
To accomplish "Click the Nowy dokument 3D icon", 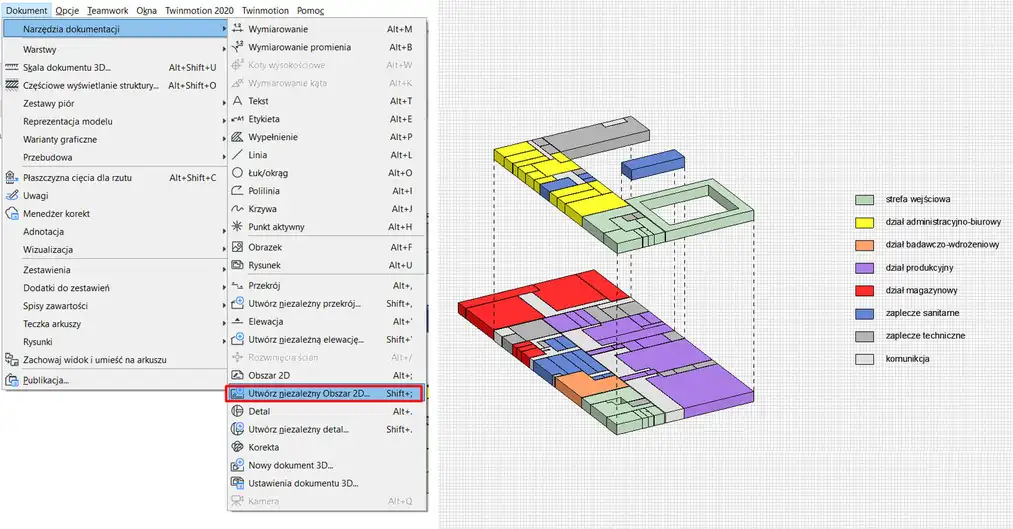I will click(237, 465).
